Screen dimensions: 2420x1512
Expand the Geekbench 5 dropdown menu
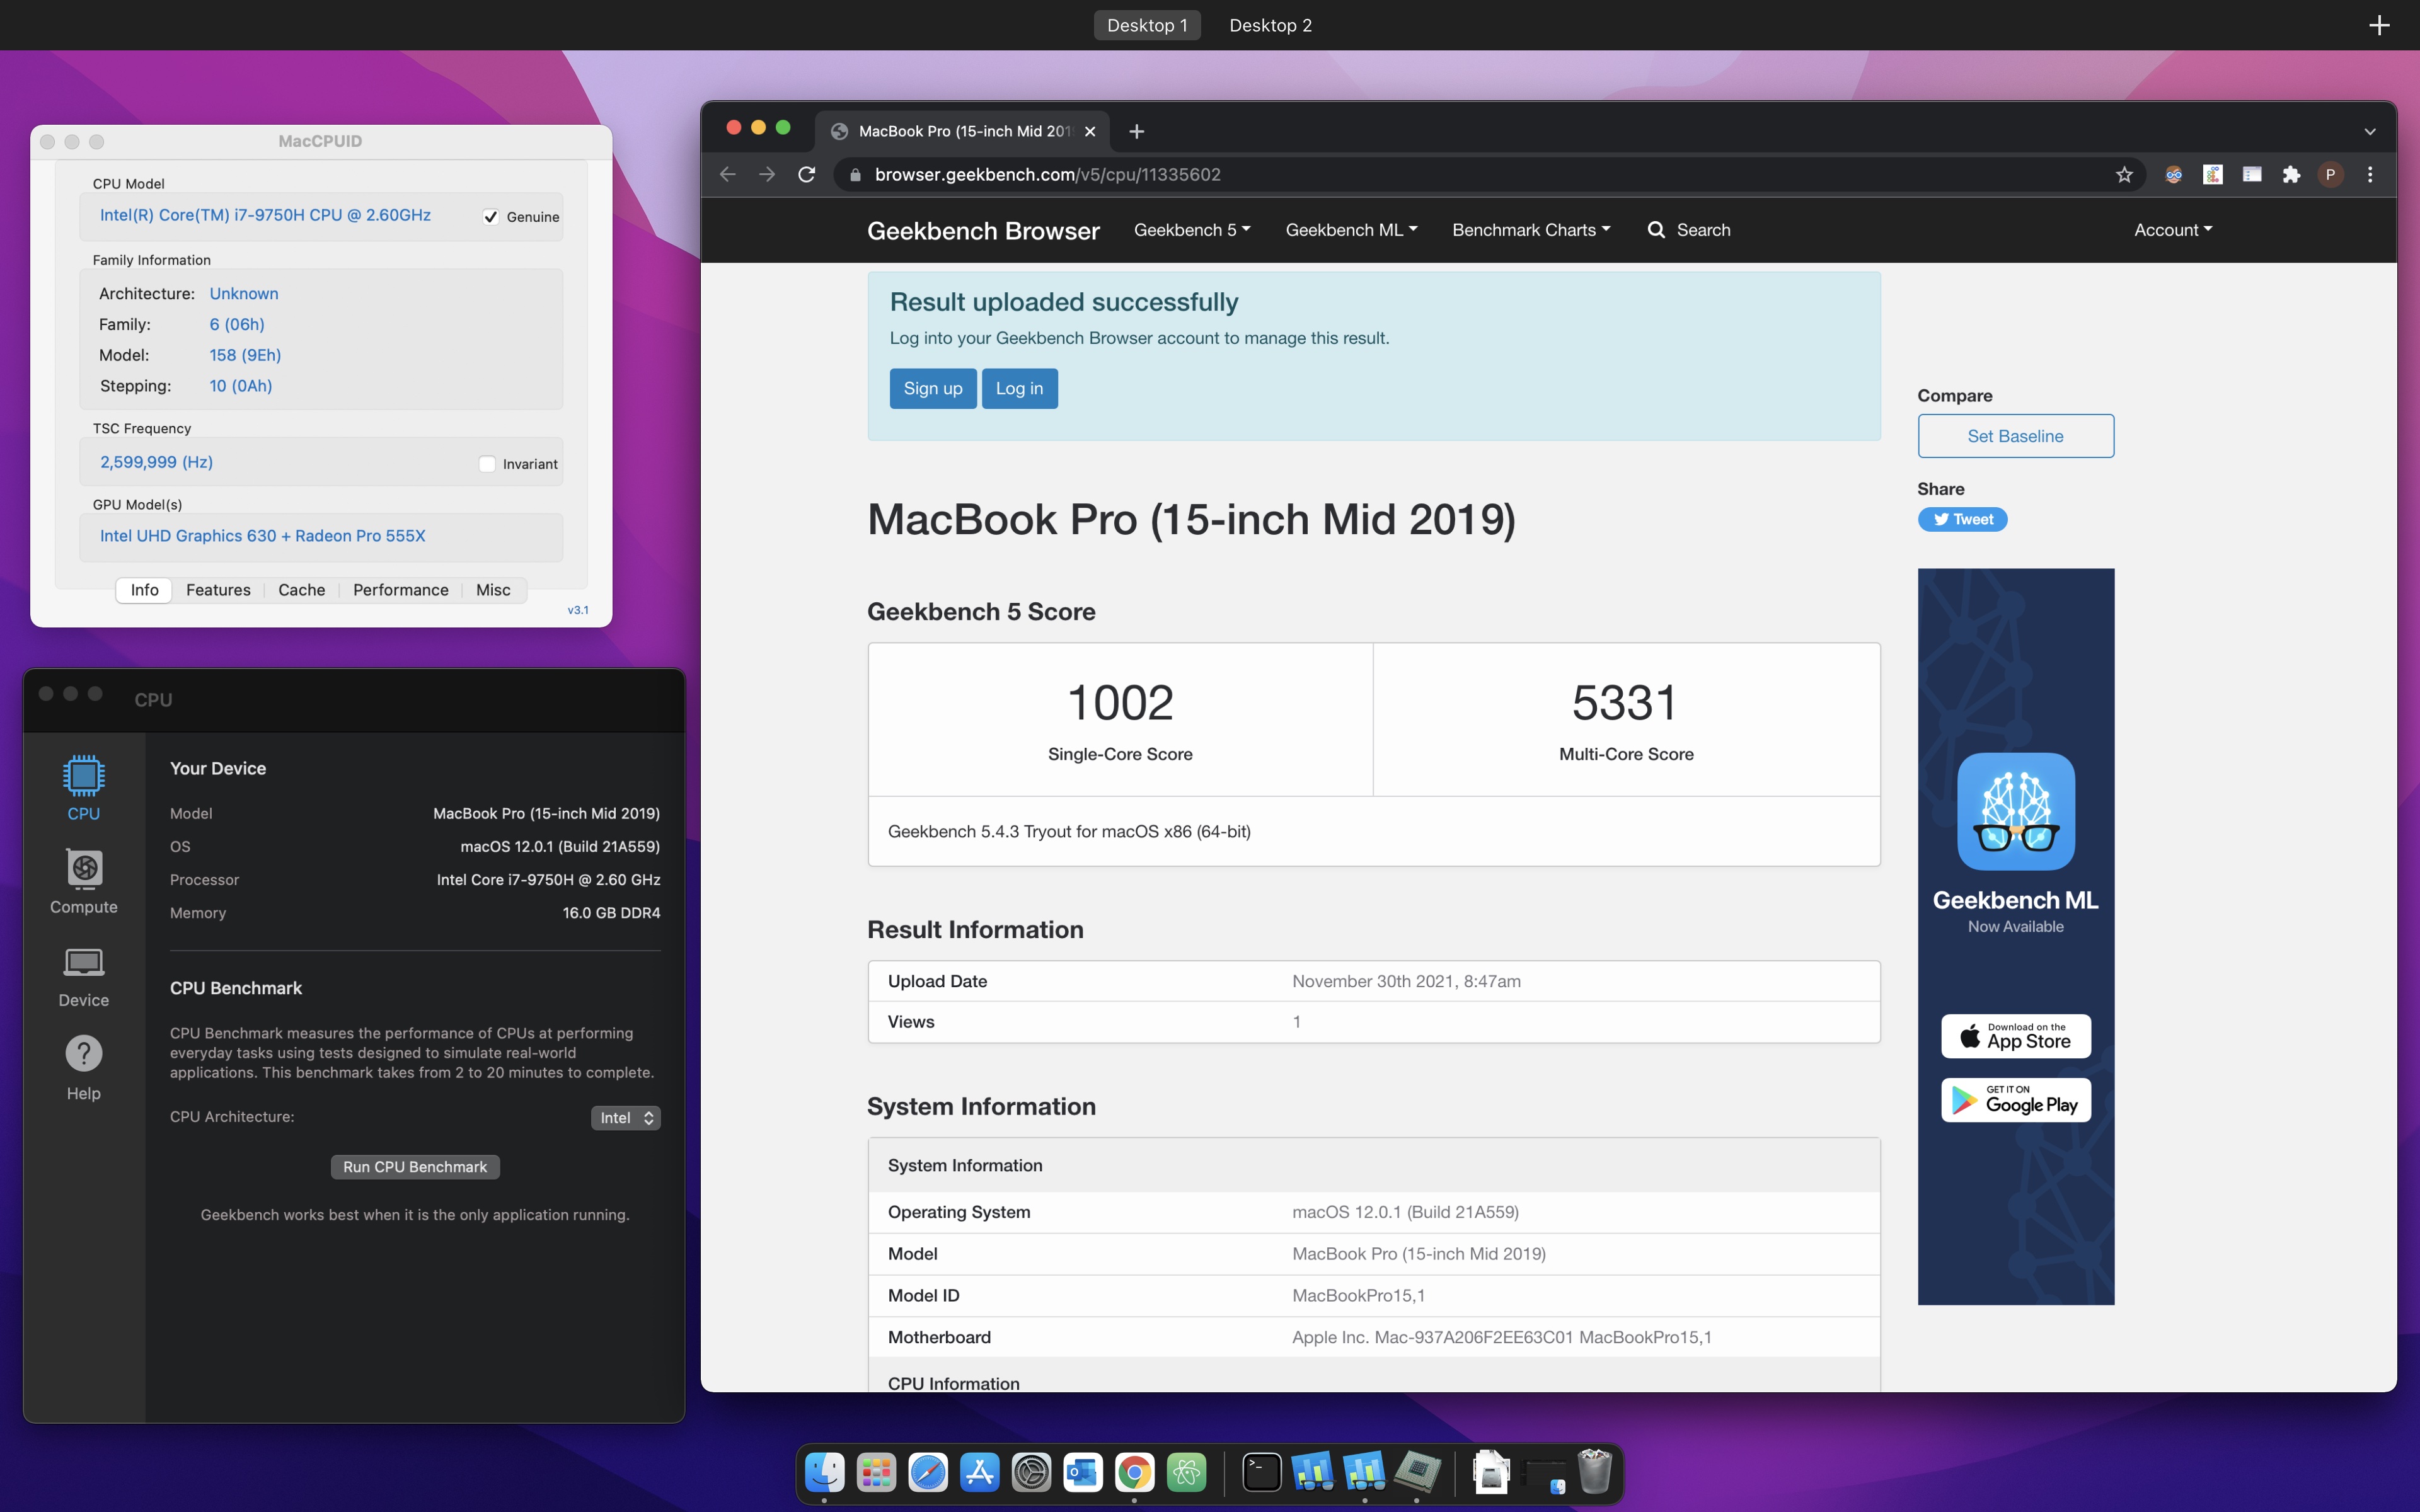[x=1192, y=230]
